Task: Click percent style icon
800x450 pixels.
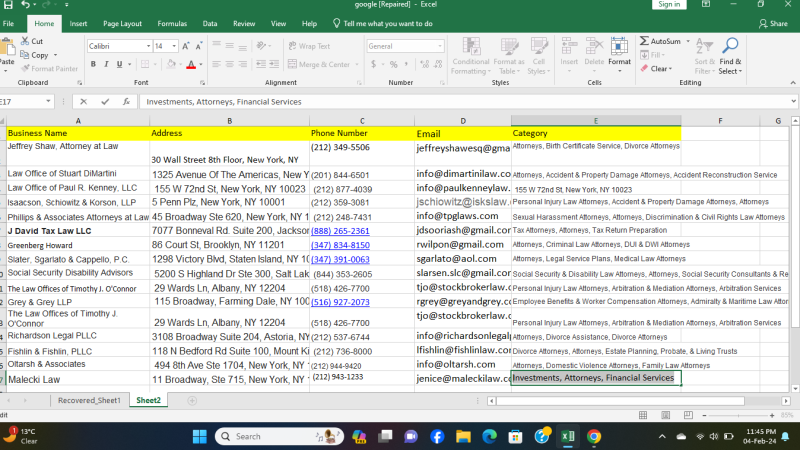Action: coord(393,64)
